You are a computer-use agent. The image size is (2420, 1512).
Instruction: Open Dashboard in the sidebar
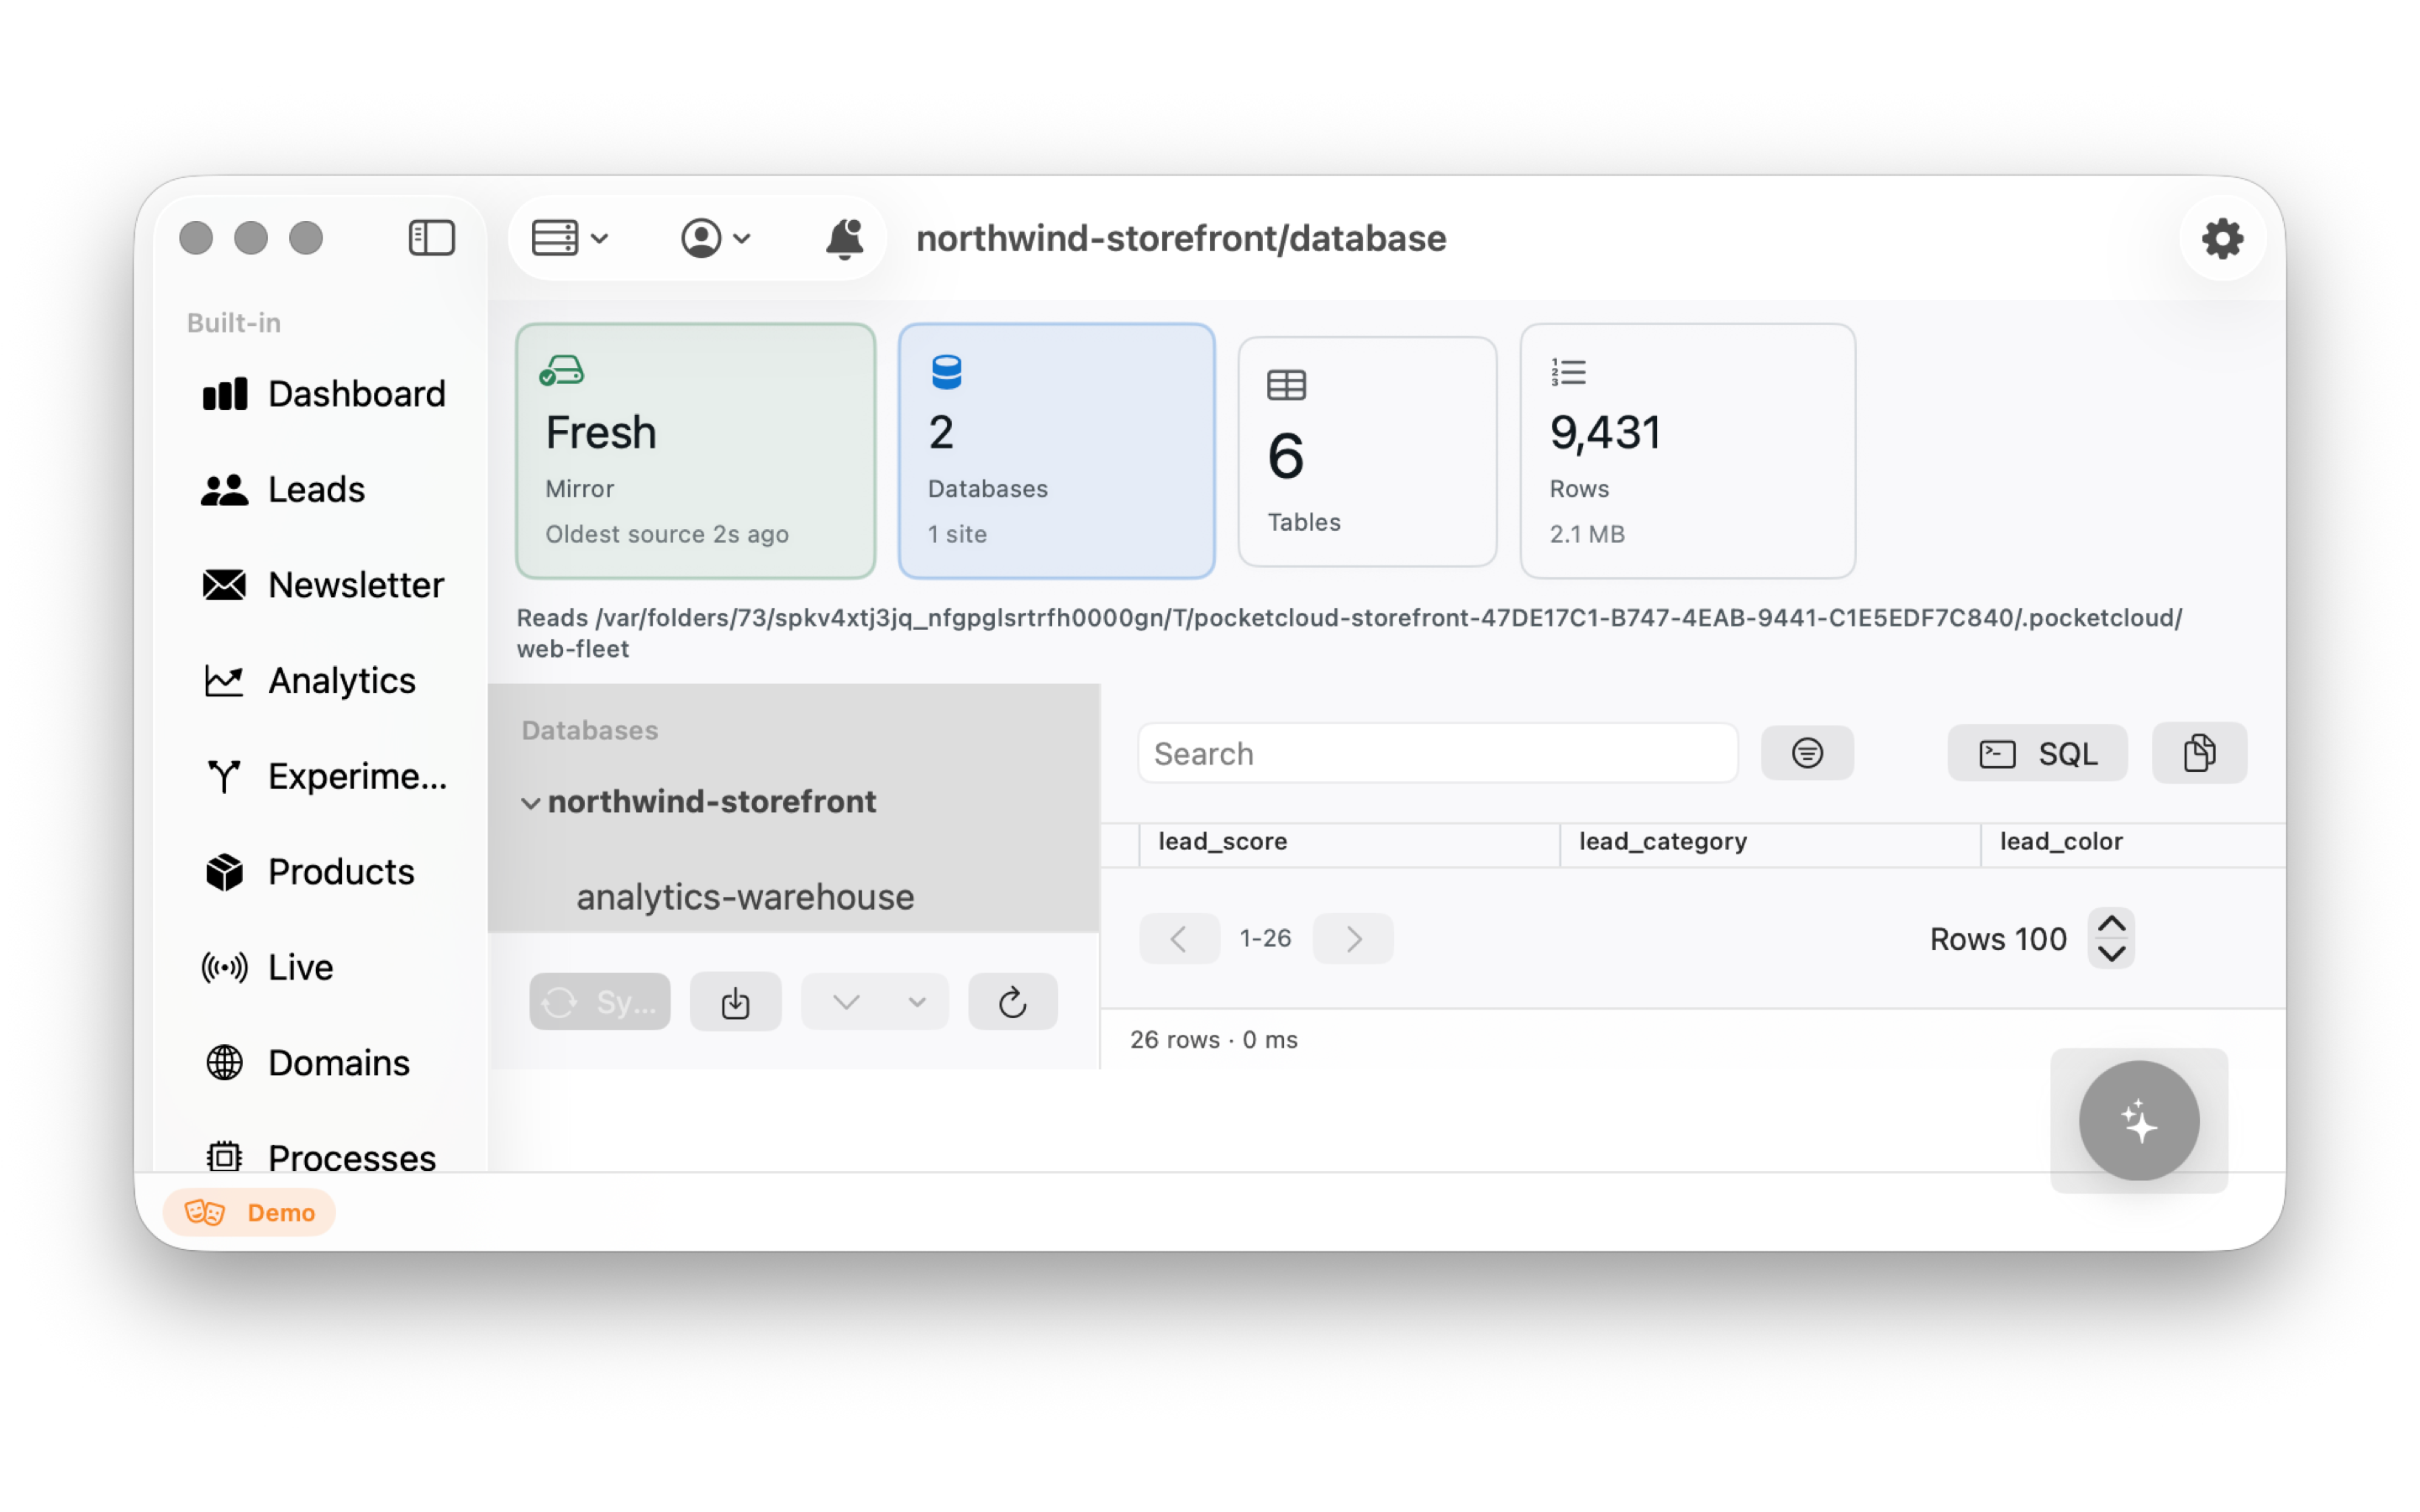324,394
